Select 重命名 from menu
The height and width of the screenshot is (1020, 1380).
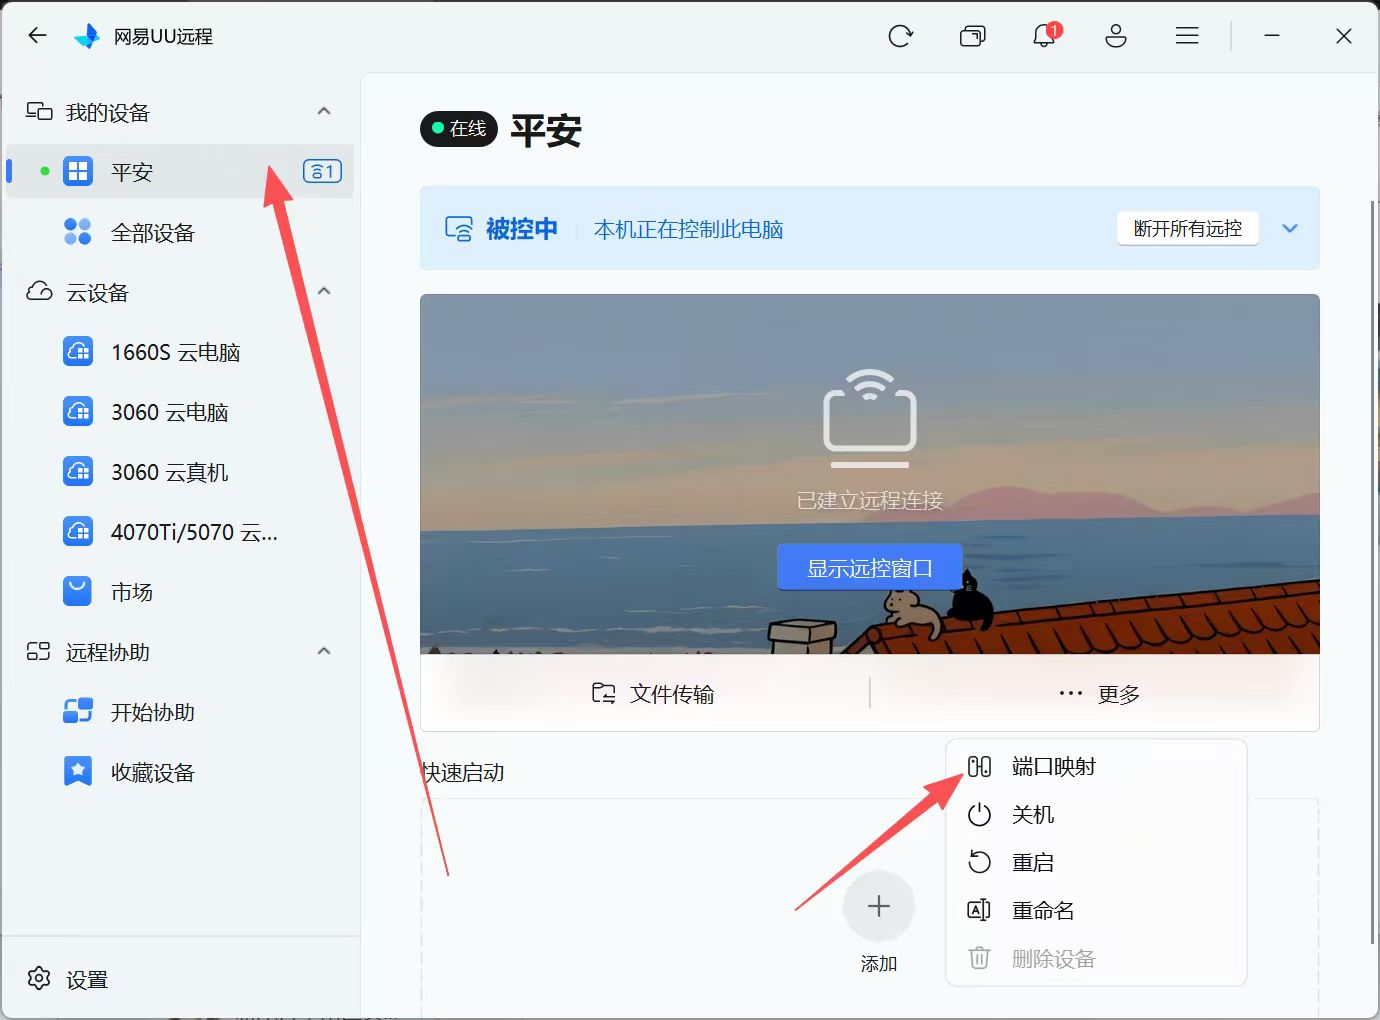pos(1096,910)
